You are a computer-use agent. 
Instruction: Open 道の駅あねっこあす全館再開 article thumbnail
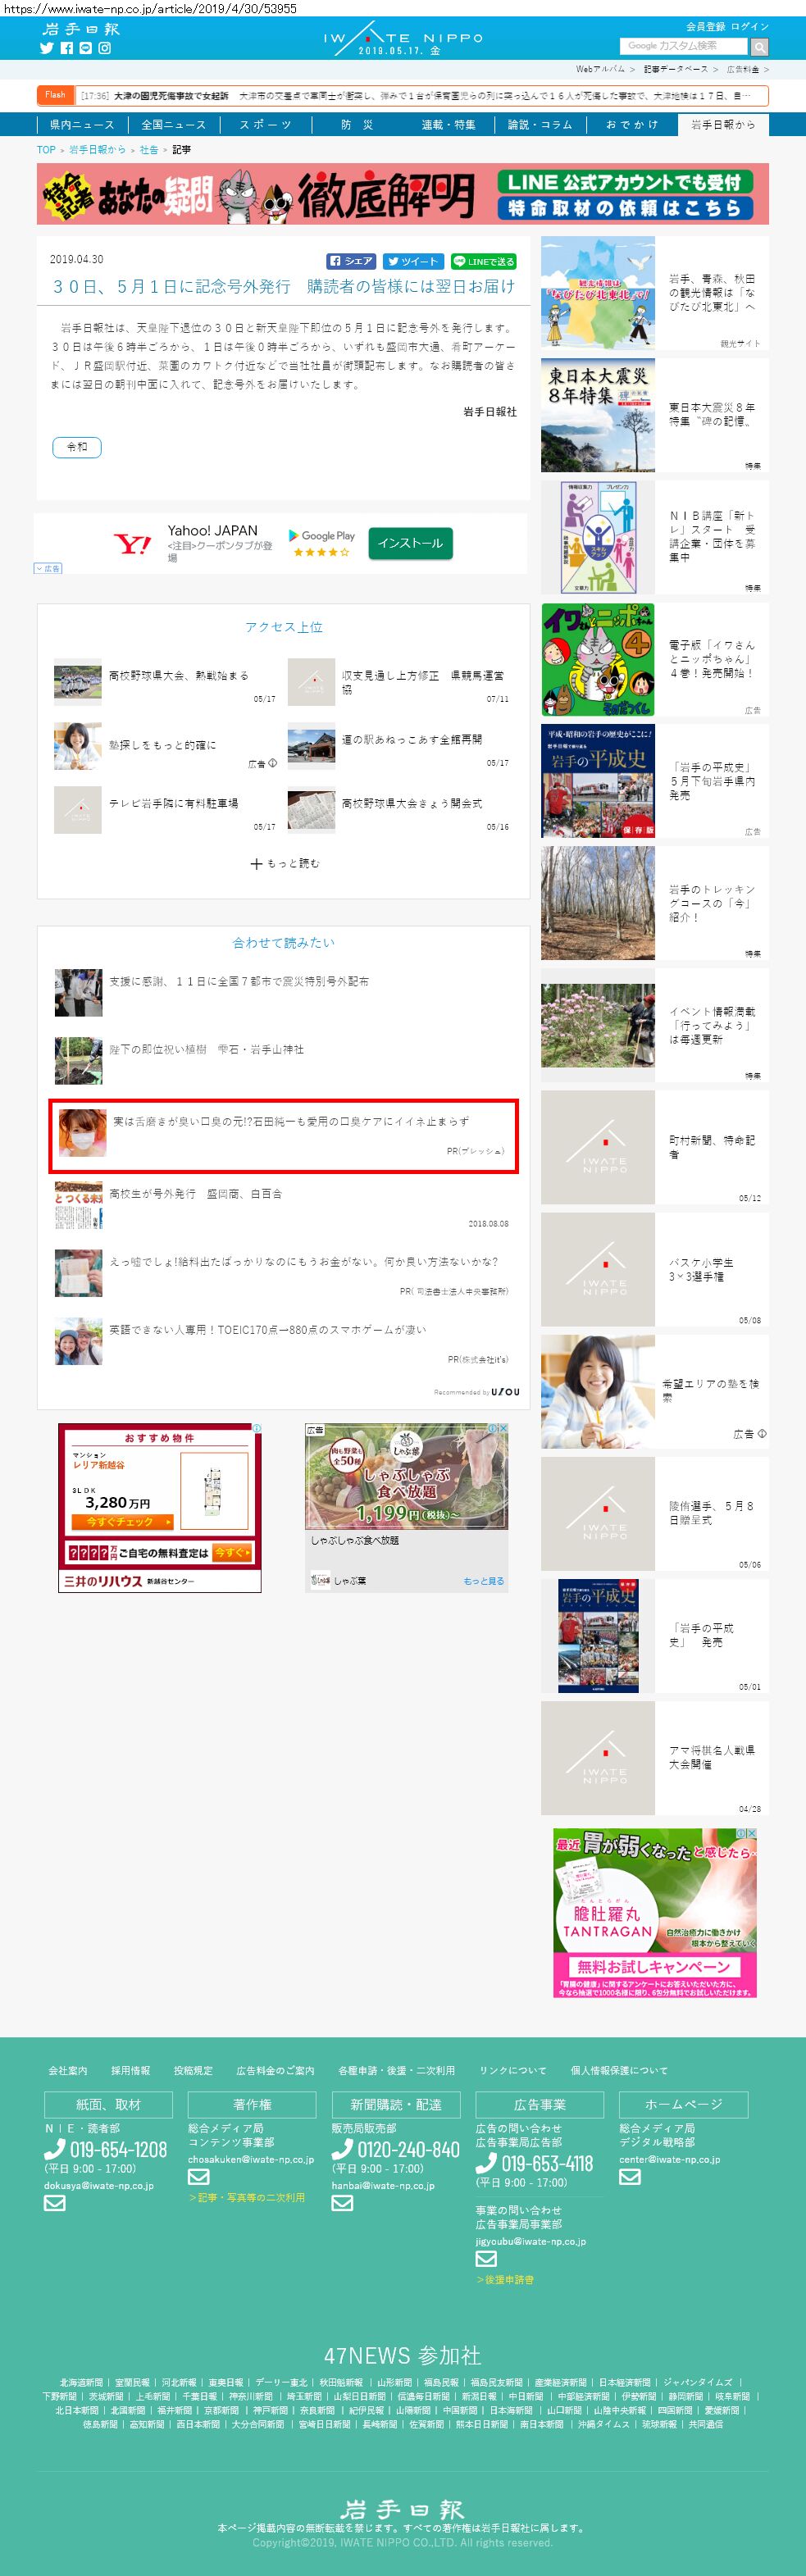click(311, 746)
